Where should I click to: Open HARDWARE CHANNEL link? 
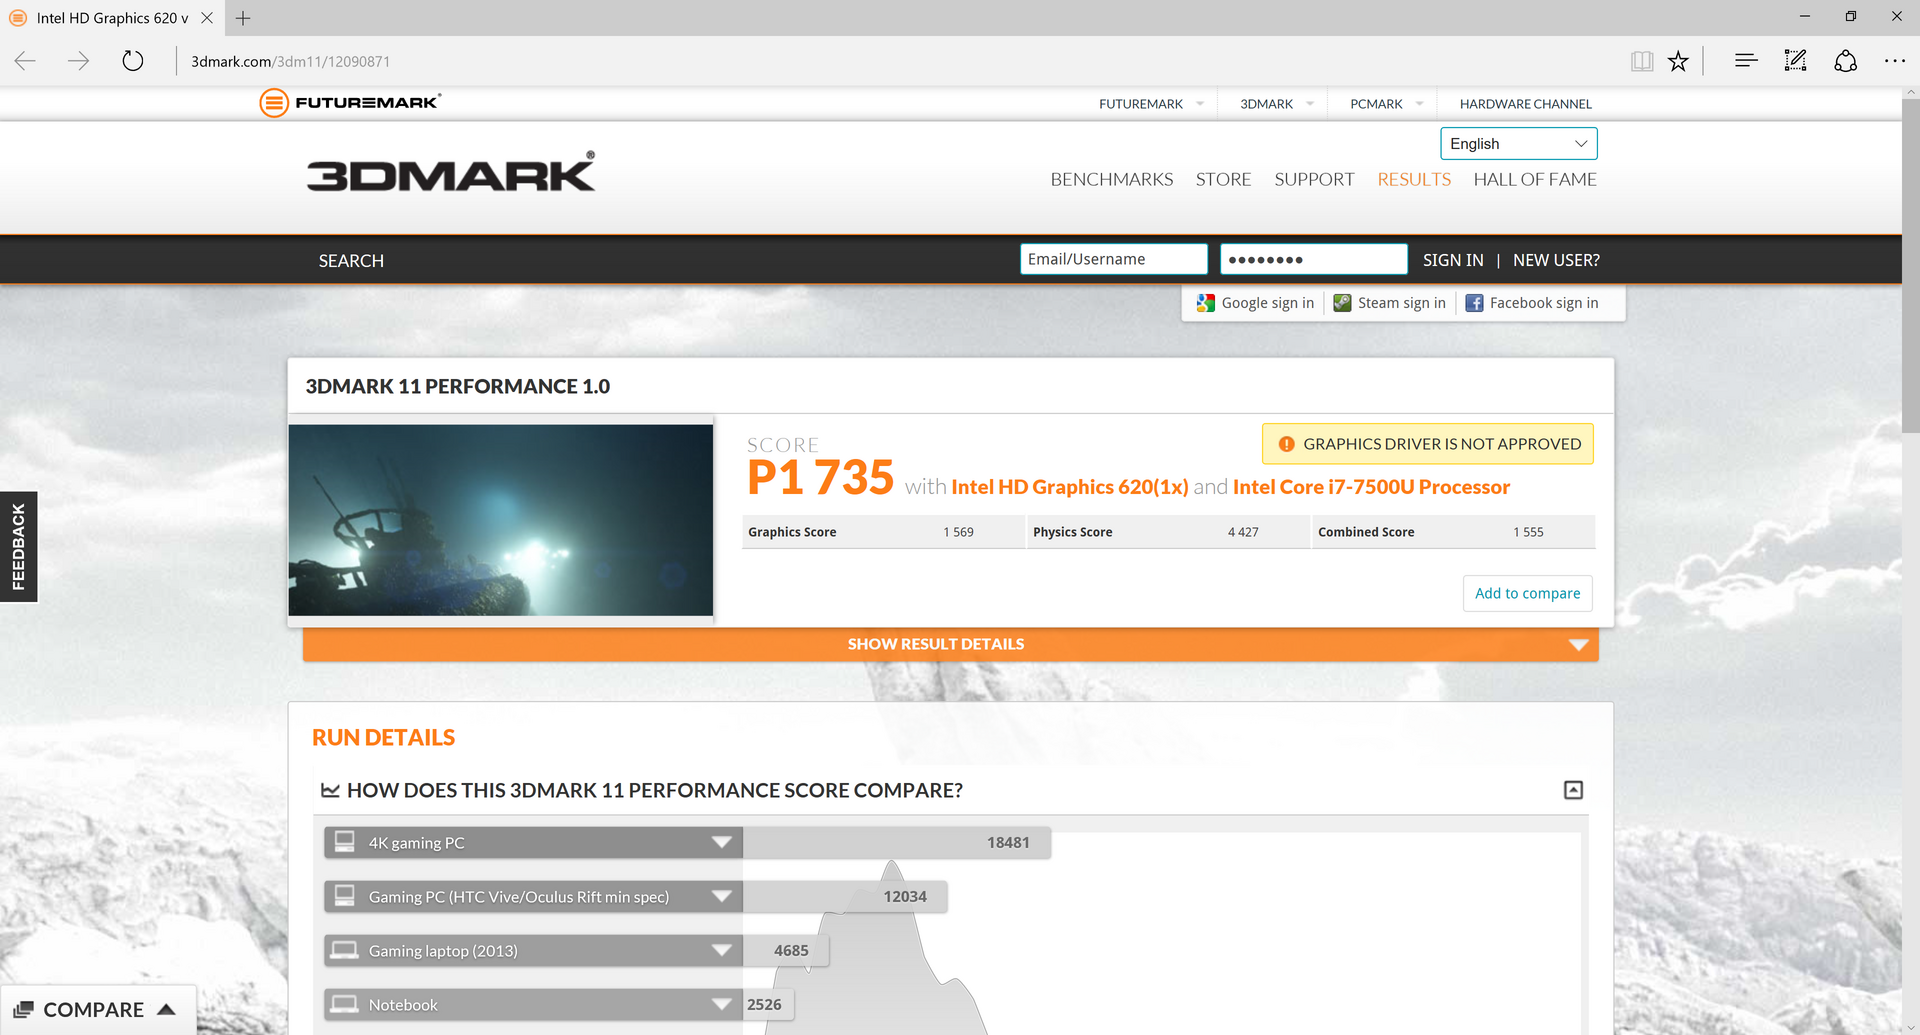click(1525, 104)
